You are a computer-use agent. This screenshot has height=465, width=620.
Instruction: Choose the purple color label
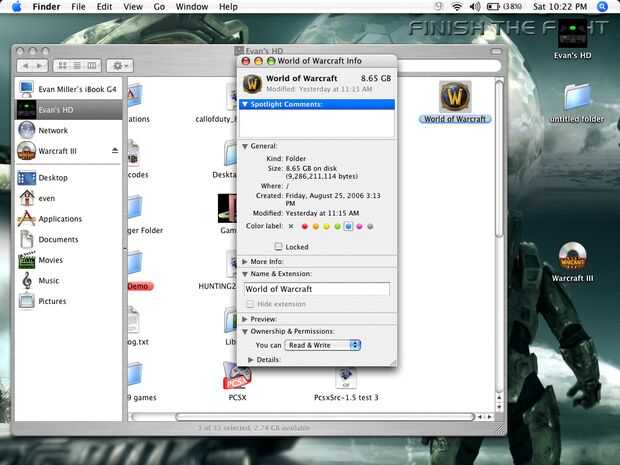359,227
